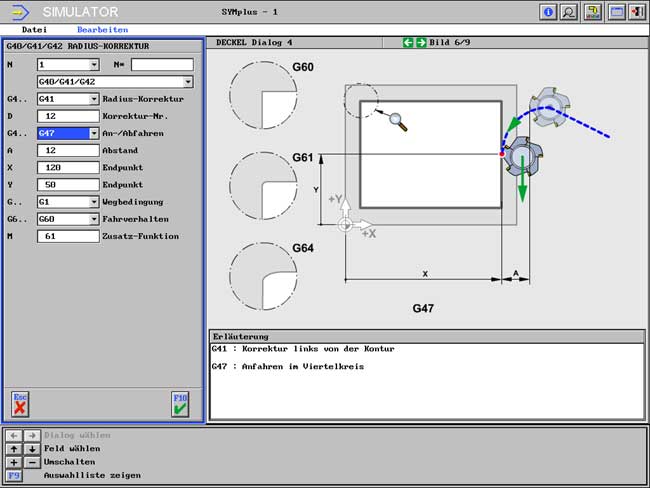650x488 pixels.
Task: Click the magnifier icon in the diagram
Action: [x=398, y=122]
